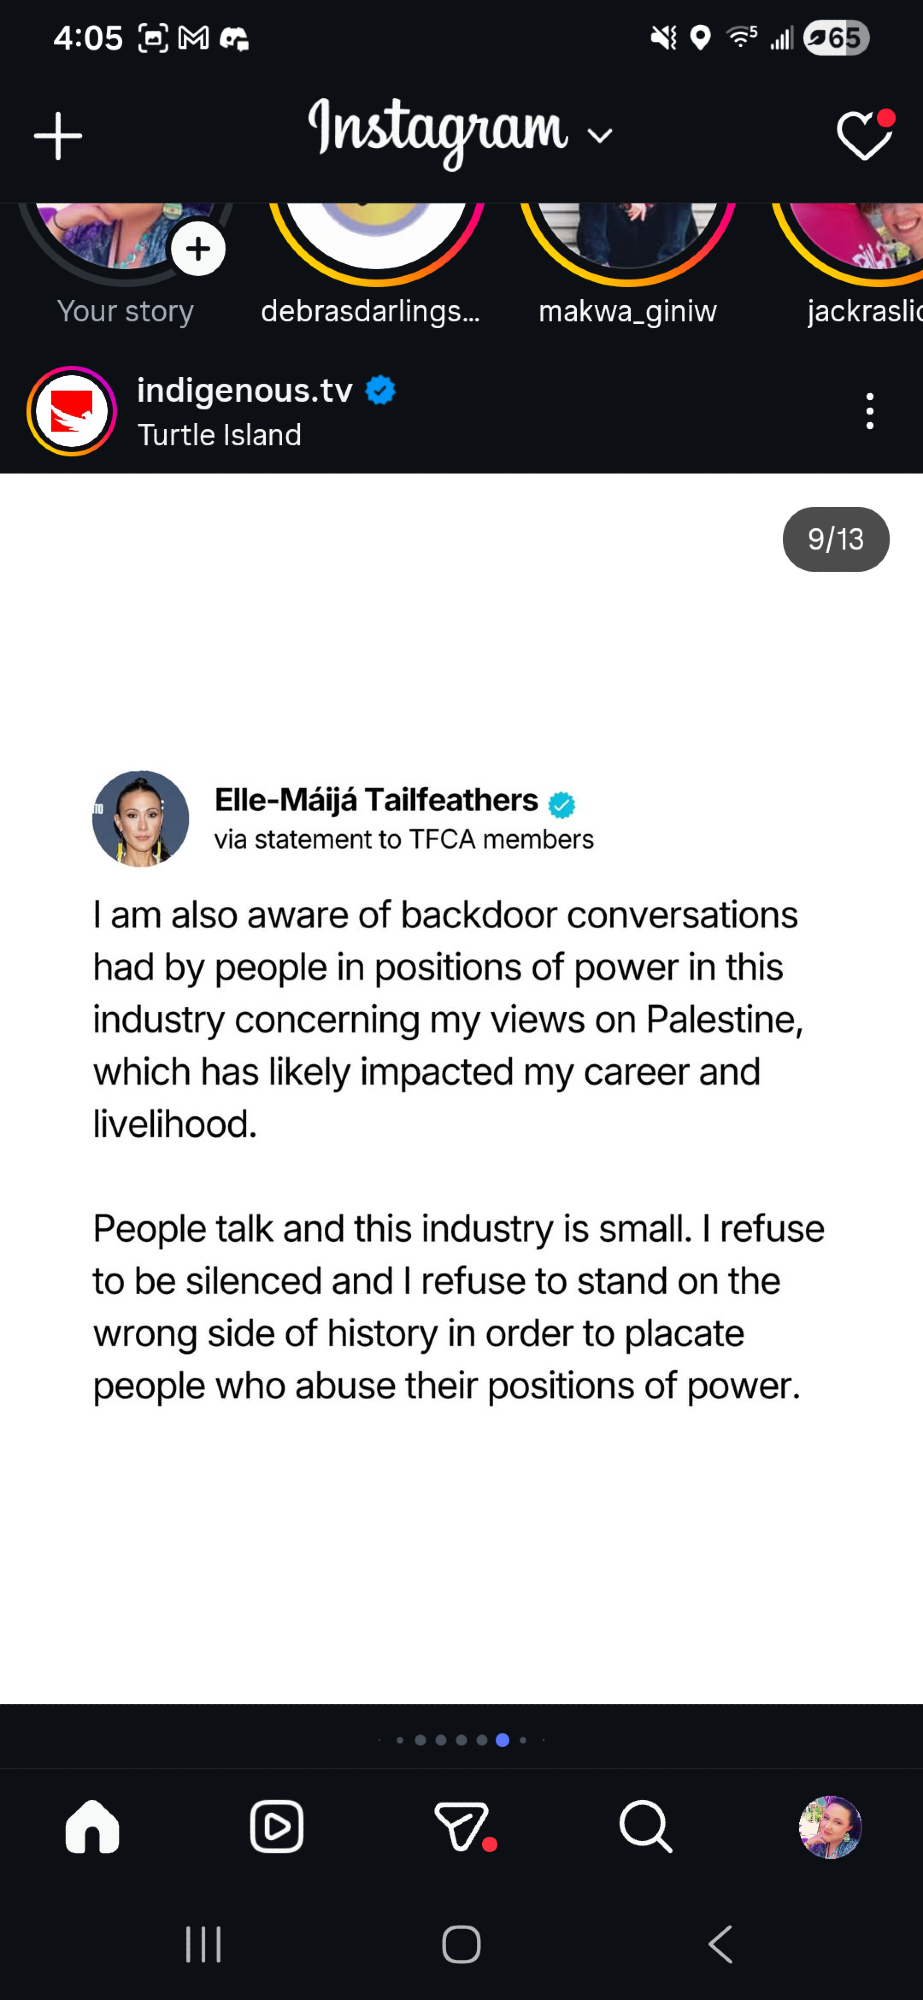Open the jackraslic story
The height and width of the screenshot is (2000, 923).
point(860,238)
